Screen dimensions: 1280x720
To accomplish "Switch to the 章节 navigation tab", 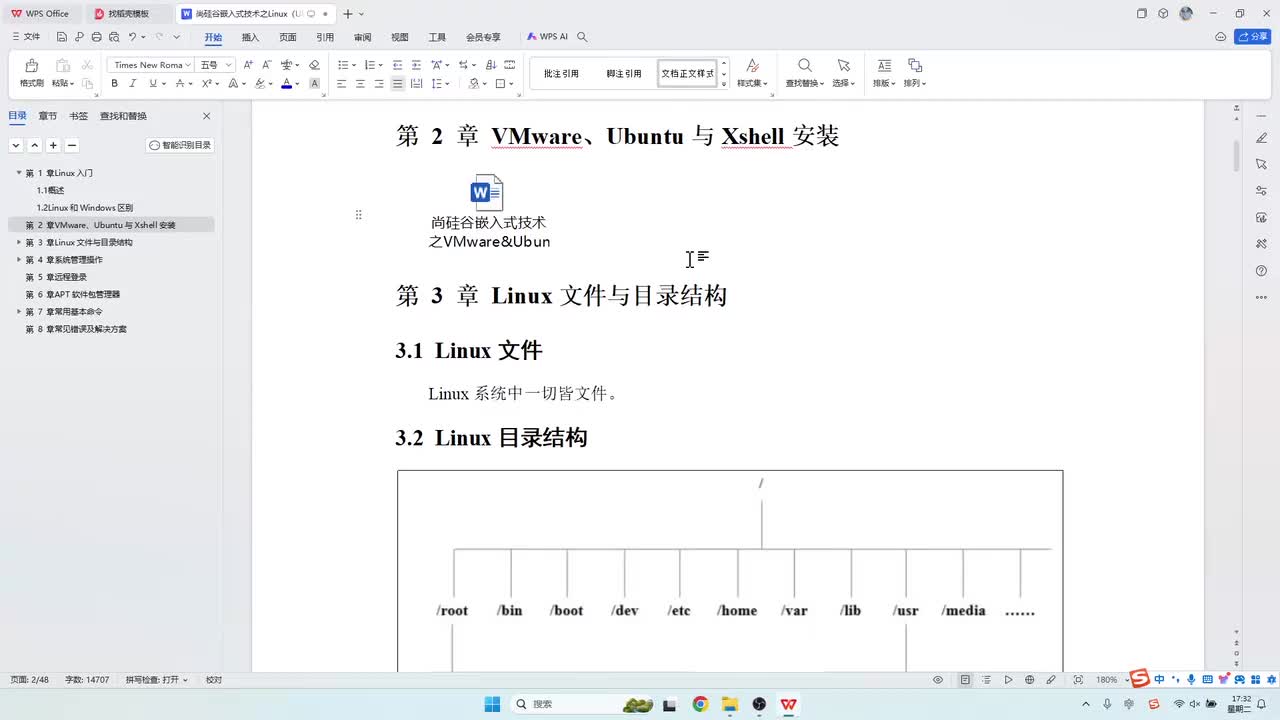I will (48, 116).
